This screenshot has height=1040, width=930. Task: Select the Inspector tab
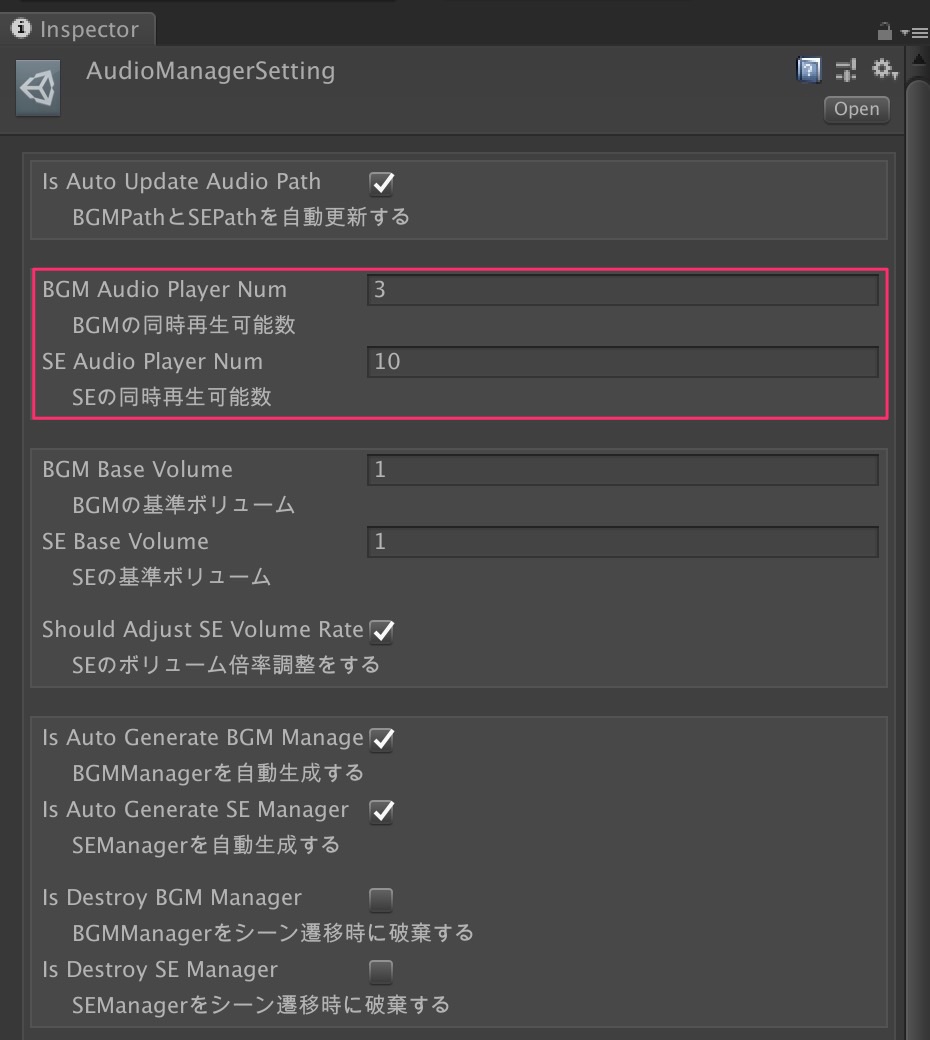click(x=78, y=29)
